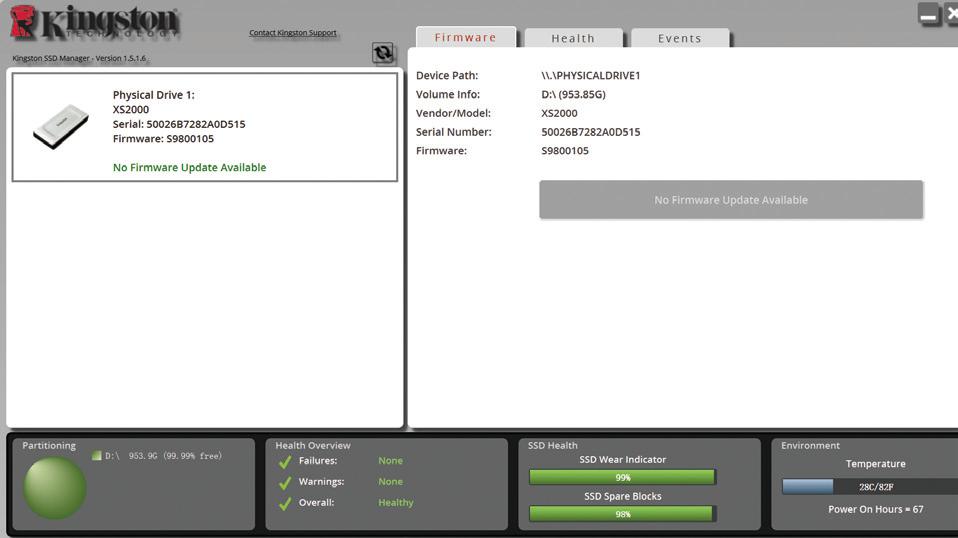Click the Serial Number label
The image size is (958, 538).
pyautogui.click(x=453, y=132)
